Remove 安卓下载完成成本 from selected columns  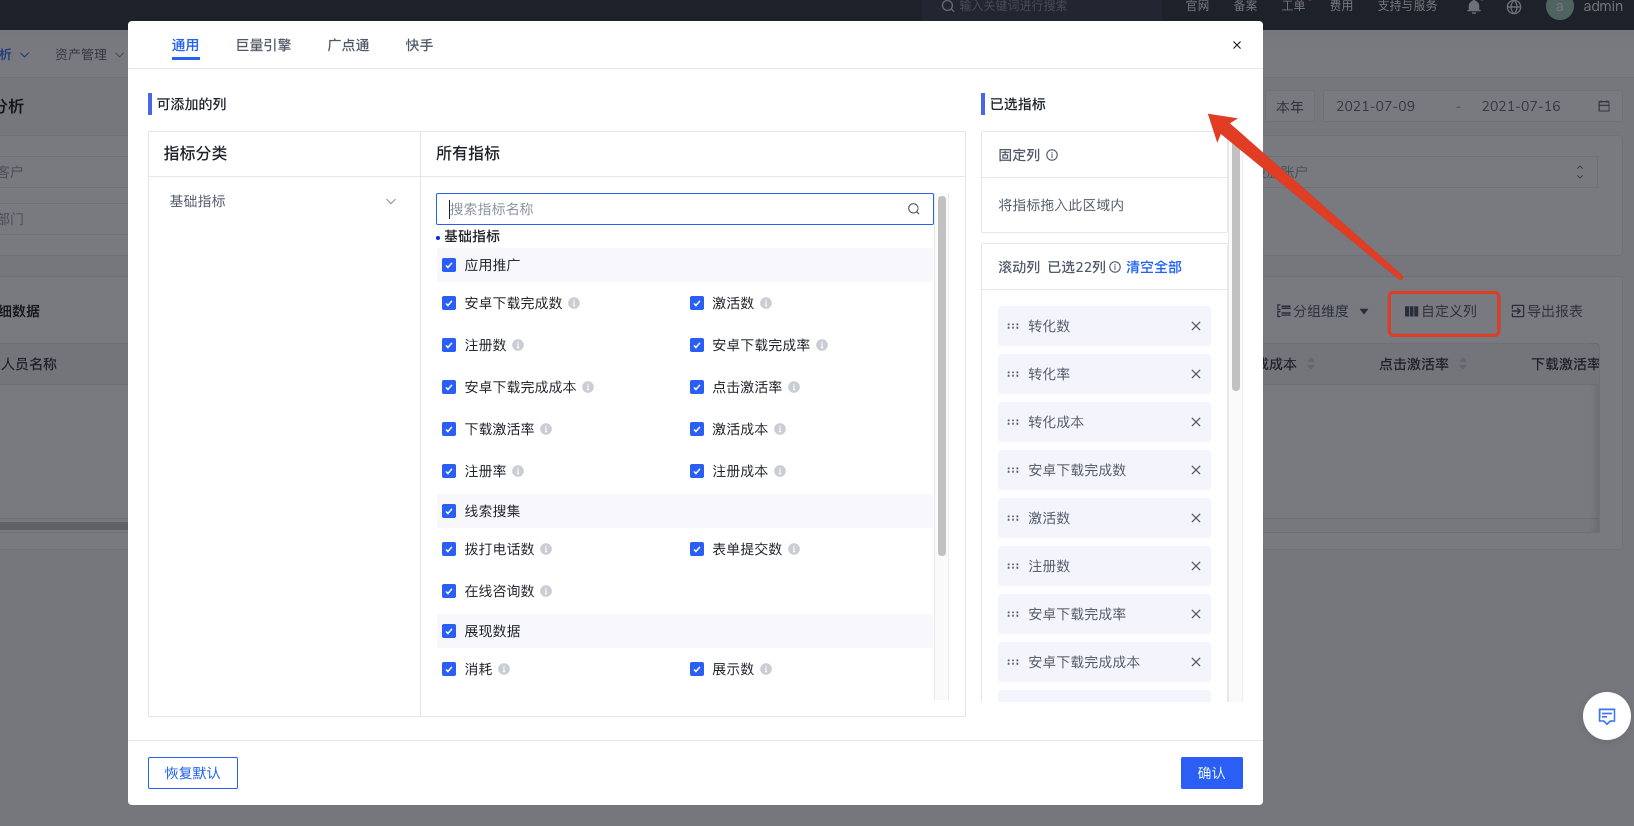click(1195, 662)
